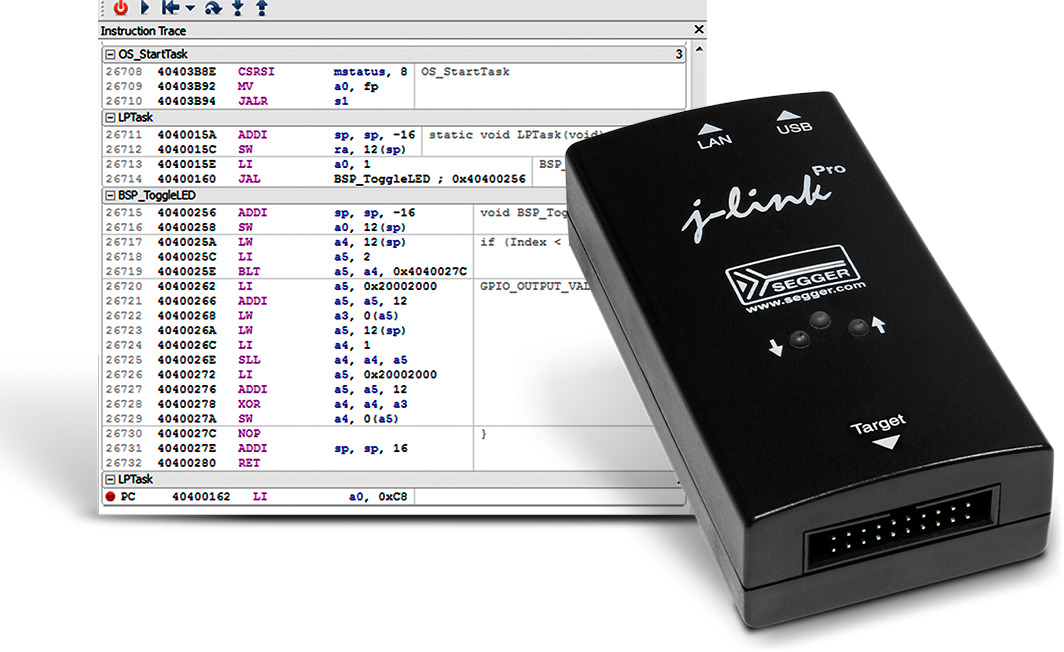The width and height of the screenshot is (1064, 652).
Task: Open the dropdown beside Step Back
Action: [190, 9]
